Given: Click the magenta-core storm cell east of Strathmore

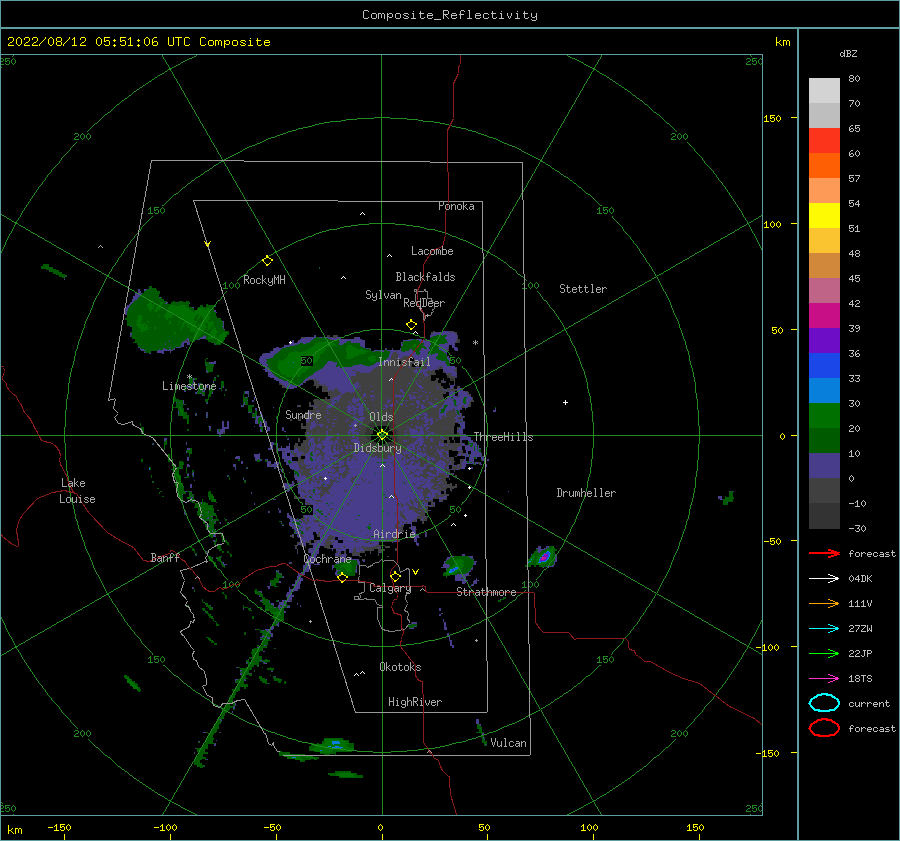Looking at the screenshot, I should (543, 556).
